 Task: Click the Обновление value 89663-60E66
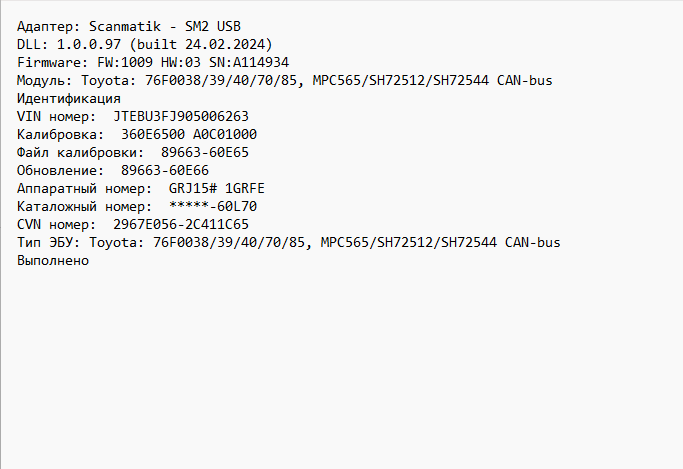click(165, 170)
